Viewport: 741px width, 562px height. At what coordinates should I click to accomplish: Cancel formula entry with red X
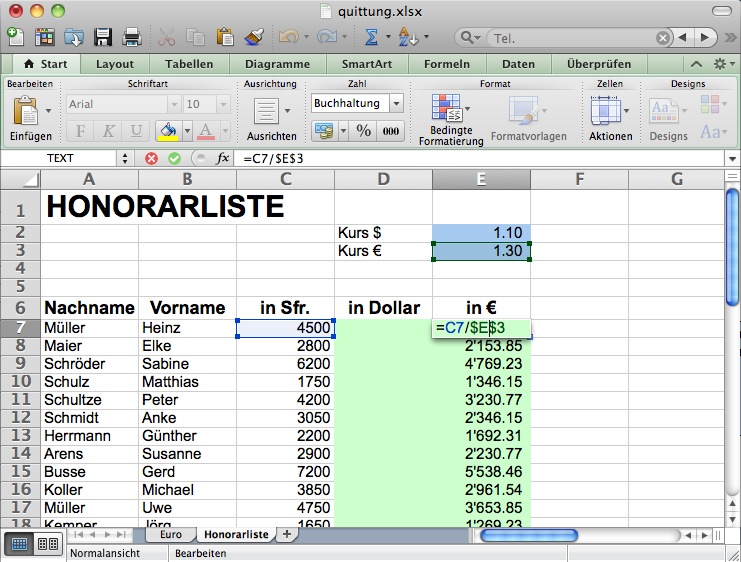(x=152, y=158)
